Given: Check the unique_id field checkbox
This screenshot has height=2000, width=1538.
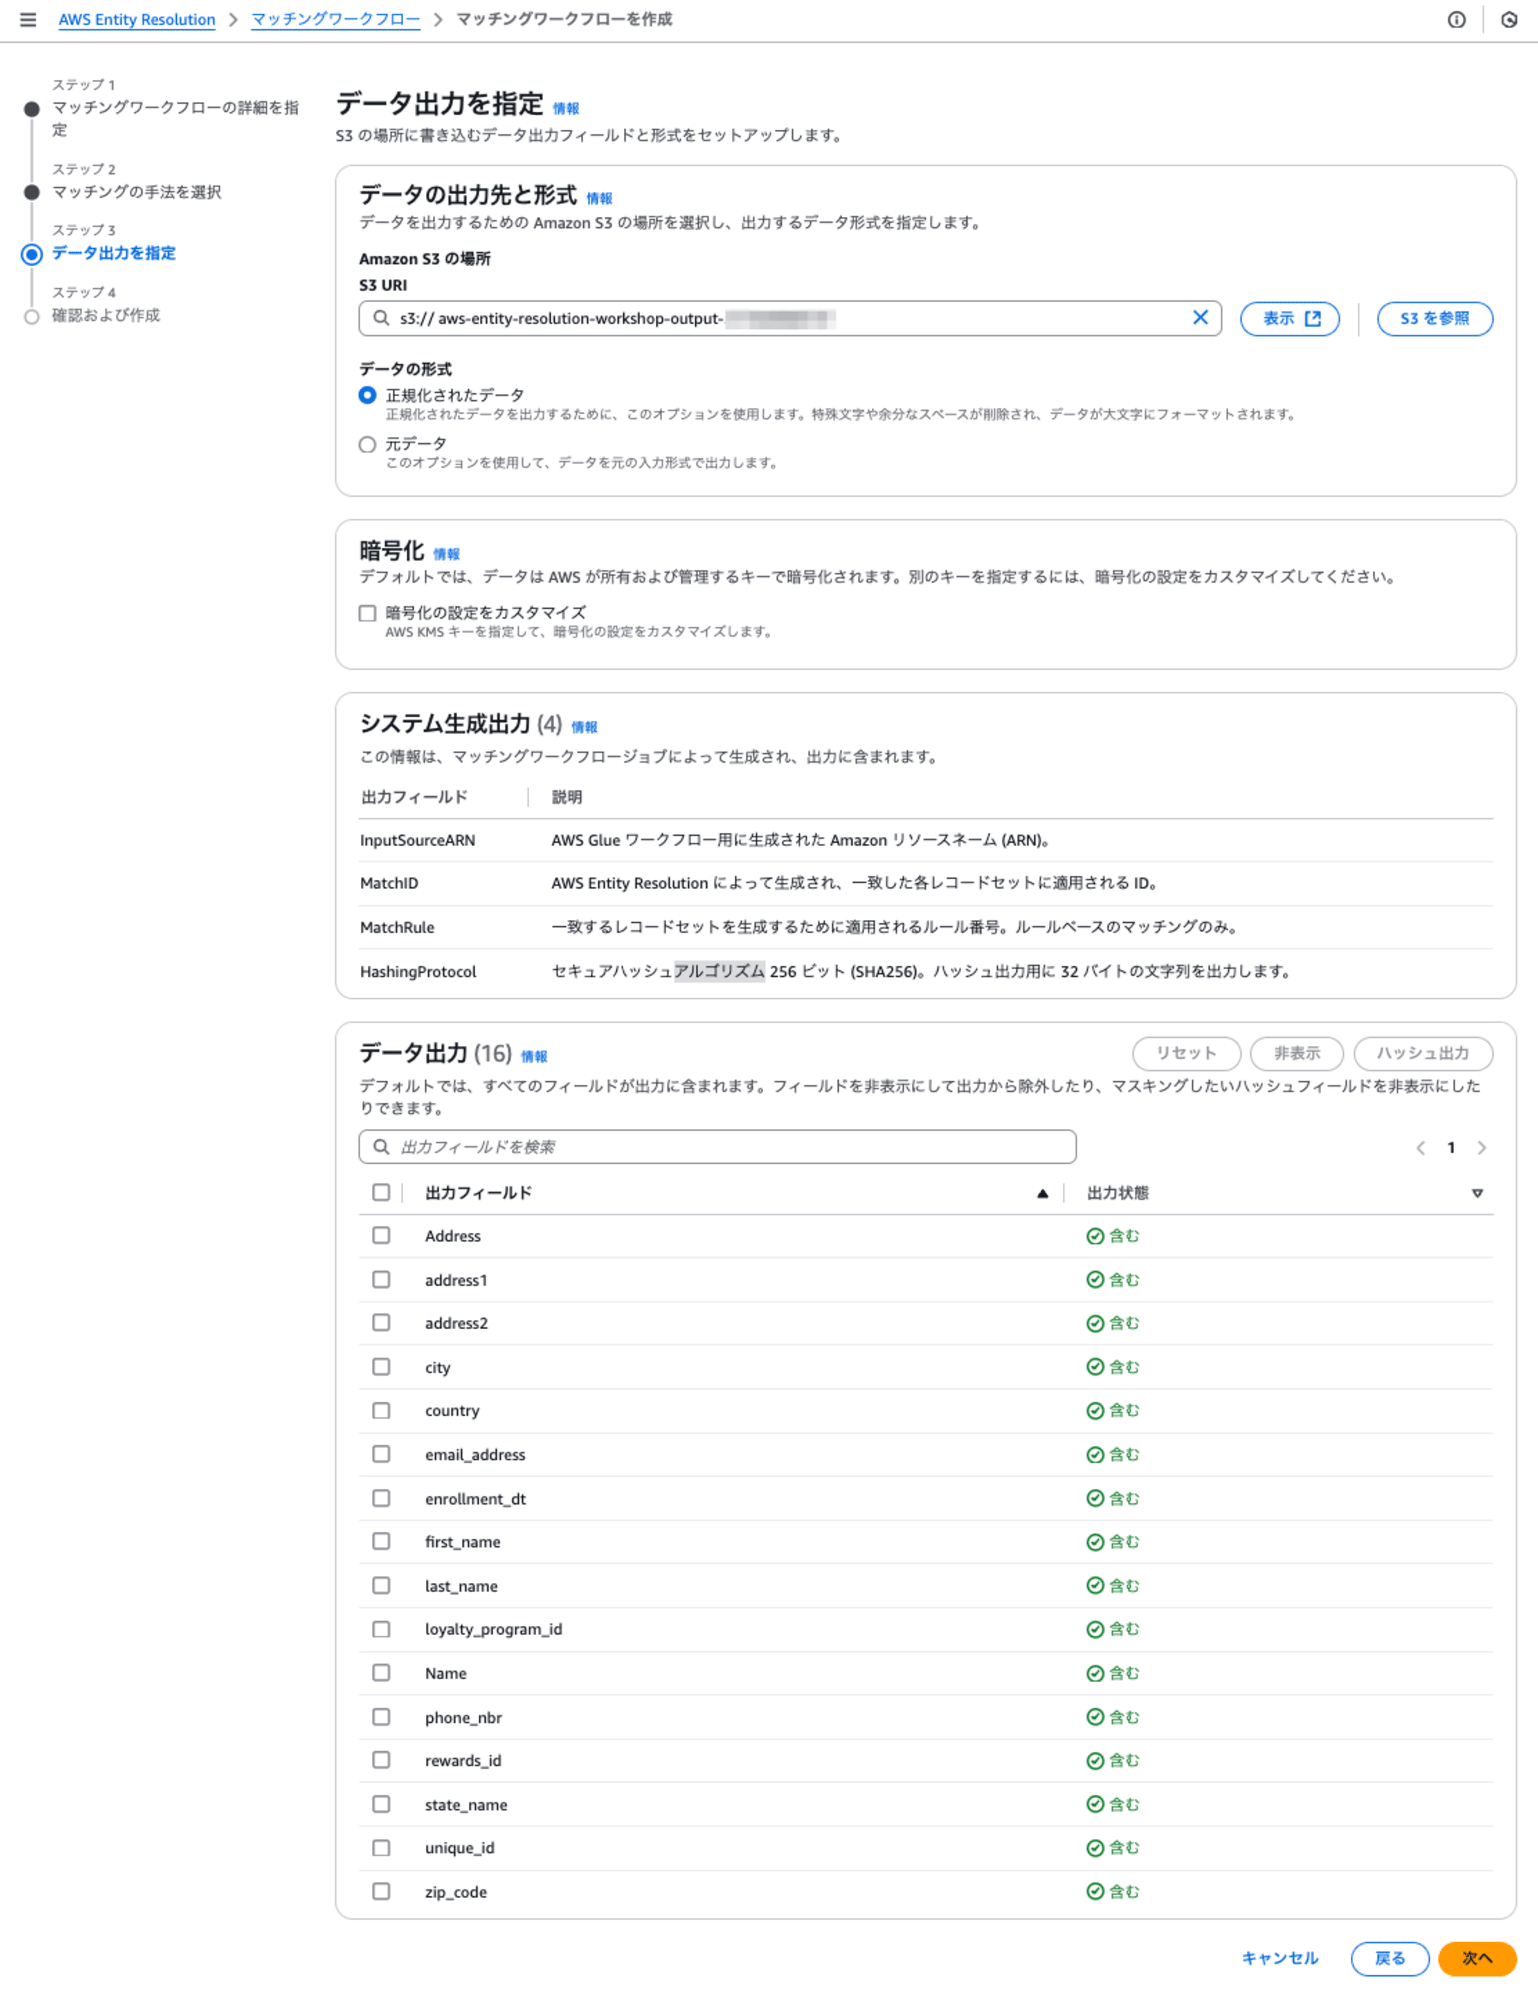Looking at the screenshot, I should tap(381, 1848).
